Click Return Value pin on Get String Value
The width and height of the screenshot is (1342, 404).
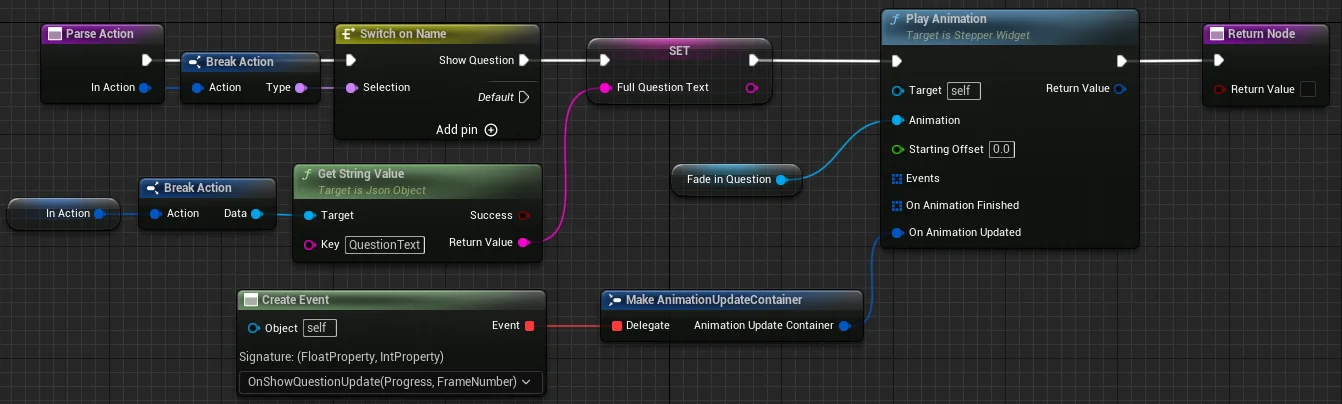pos(524,242)
